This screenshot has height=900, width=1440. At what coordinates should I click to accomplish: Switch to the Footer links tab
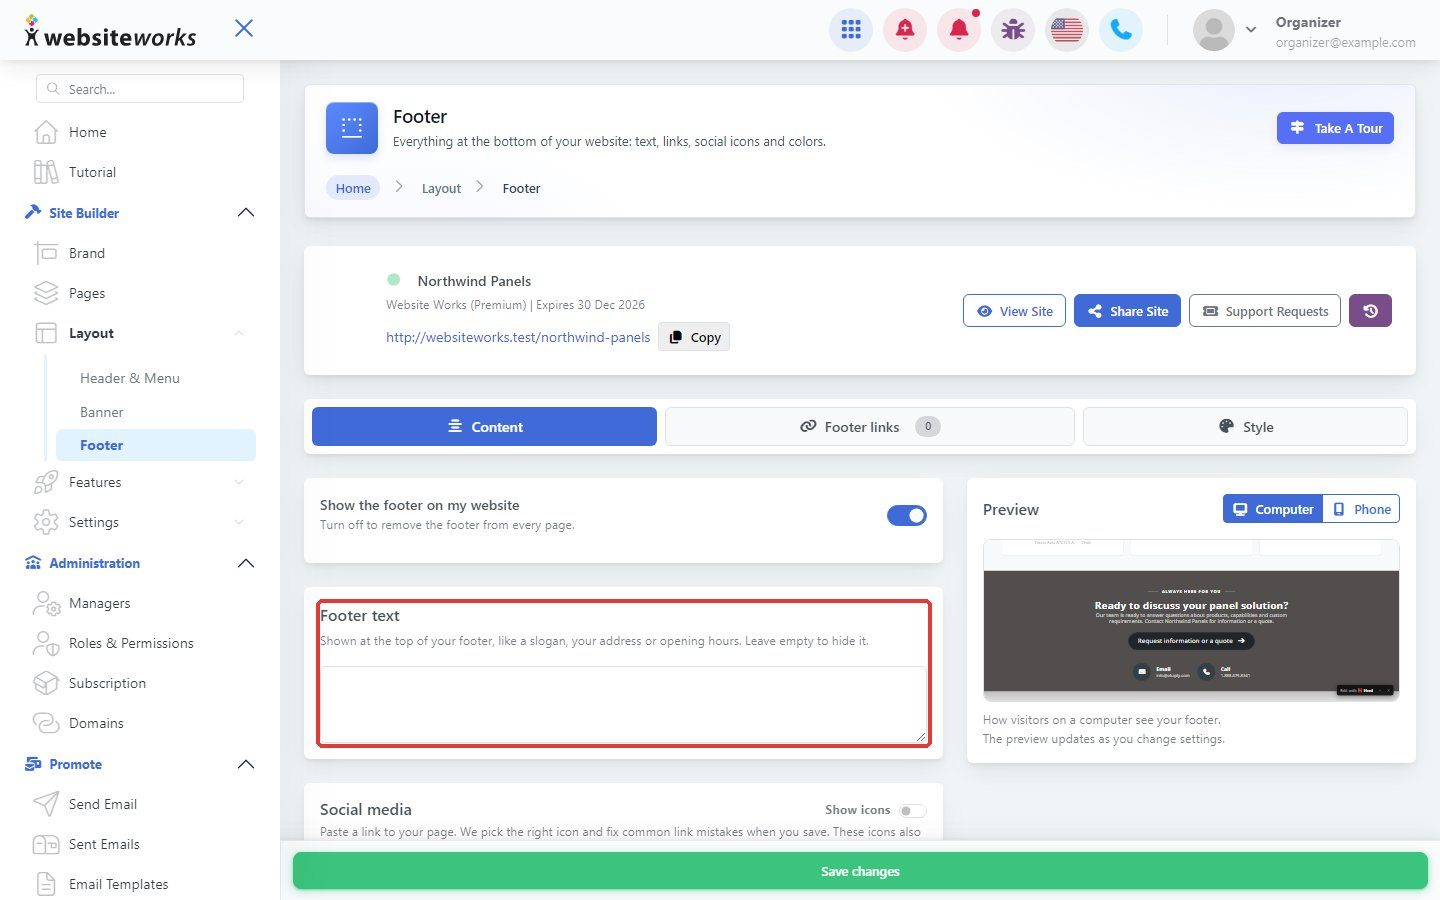click(x=870, y=426)
